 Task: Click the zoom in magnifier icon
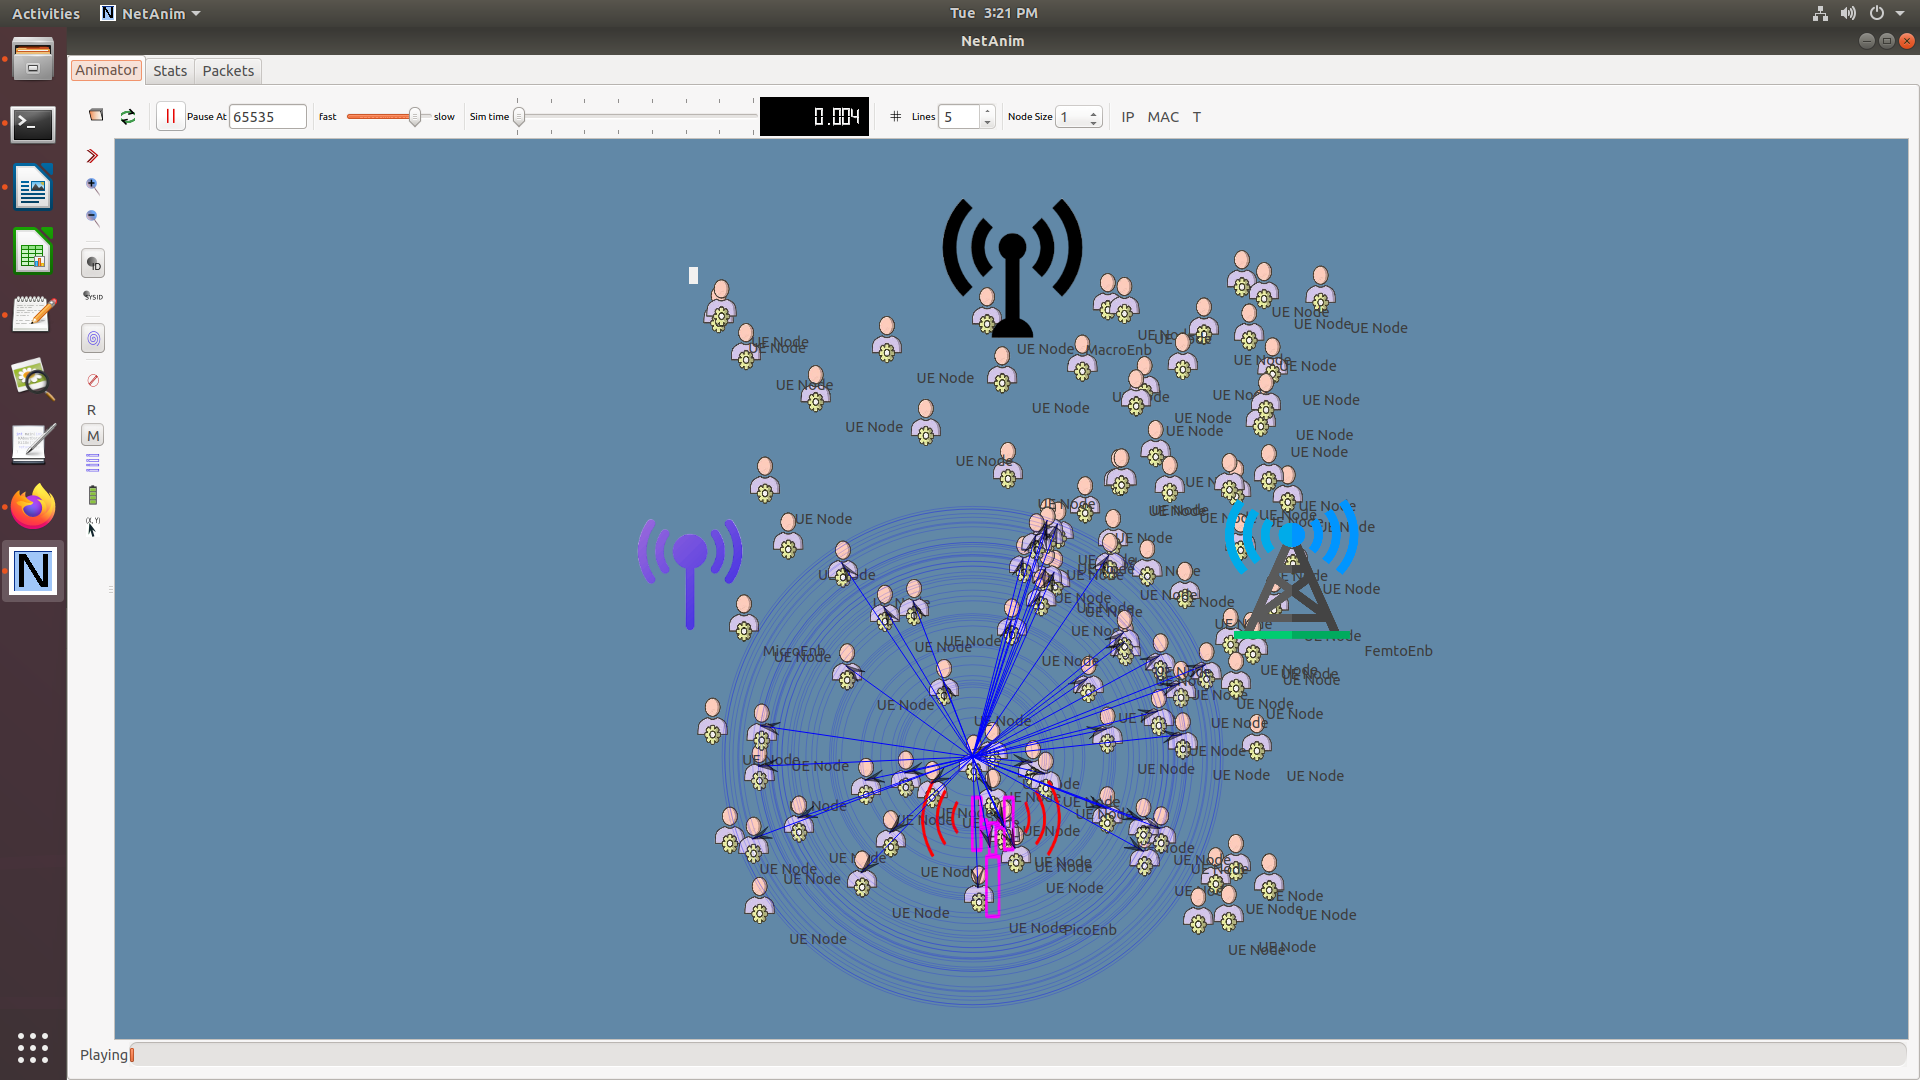[93, 185]
